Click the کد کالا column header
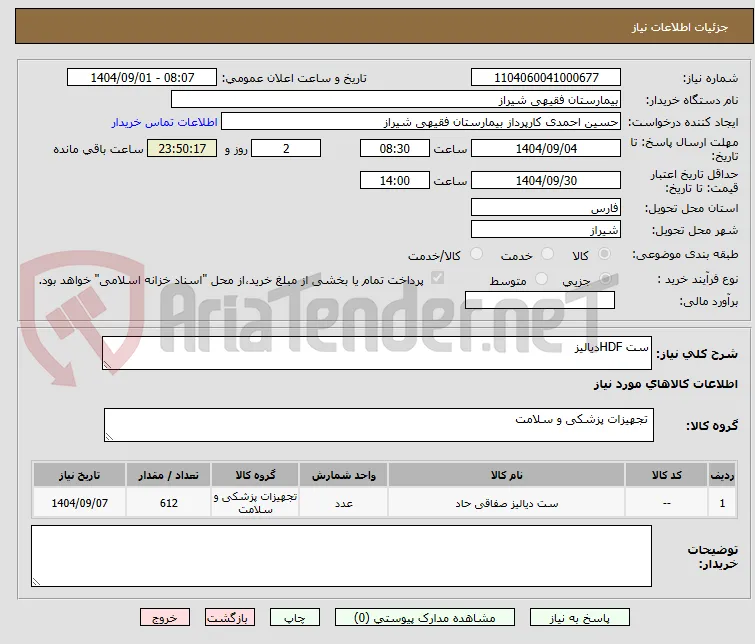755x644 pixels. point(666,475)
